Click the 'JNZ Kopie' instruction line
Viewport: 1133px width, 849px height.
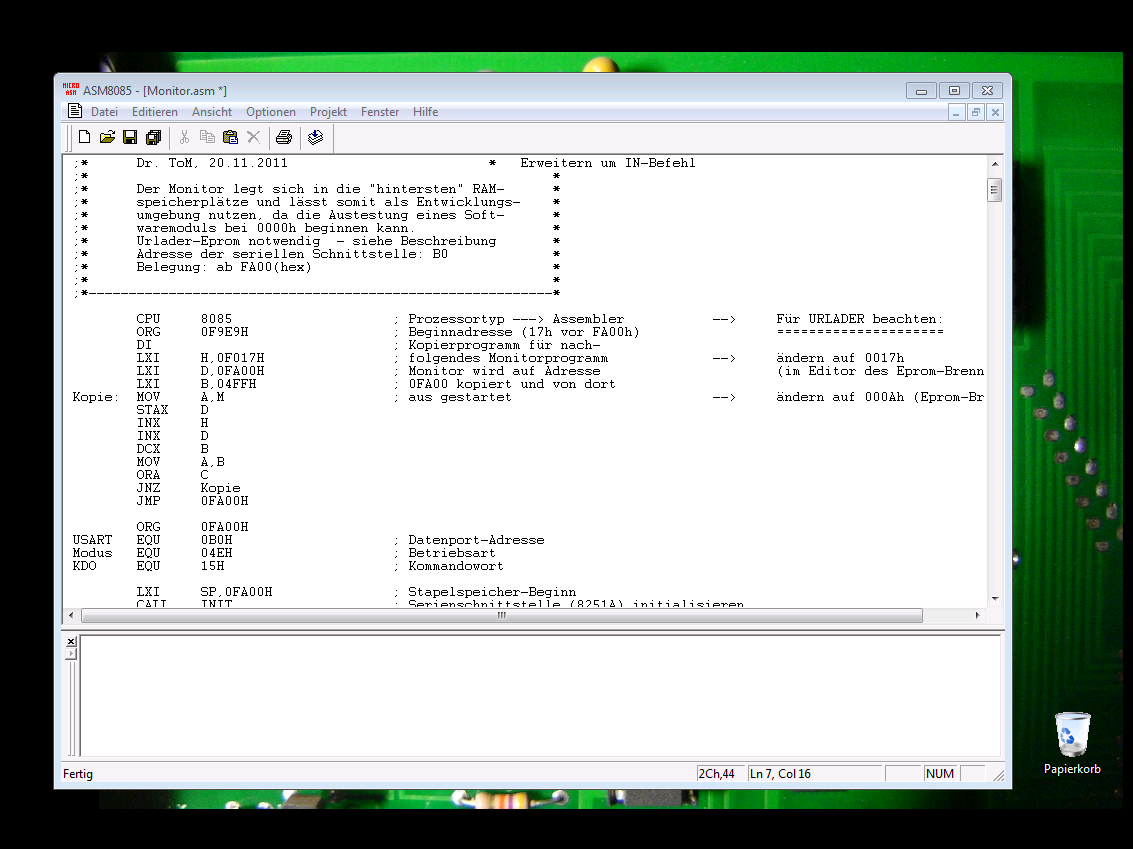click(x=189, y=488)
